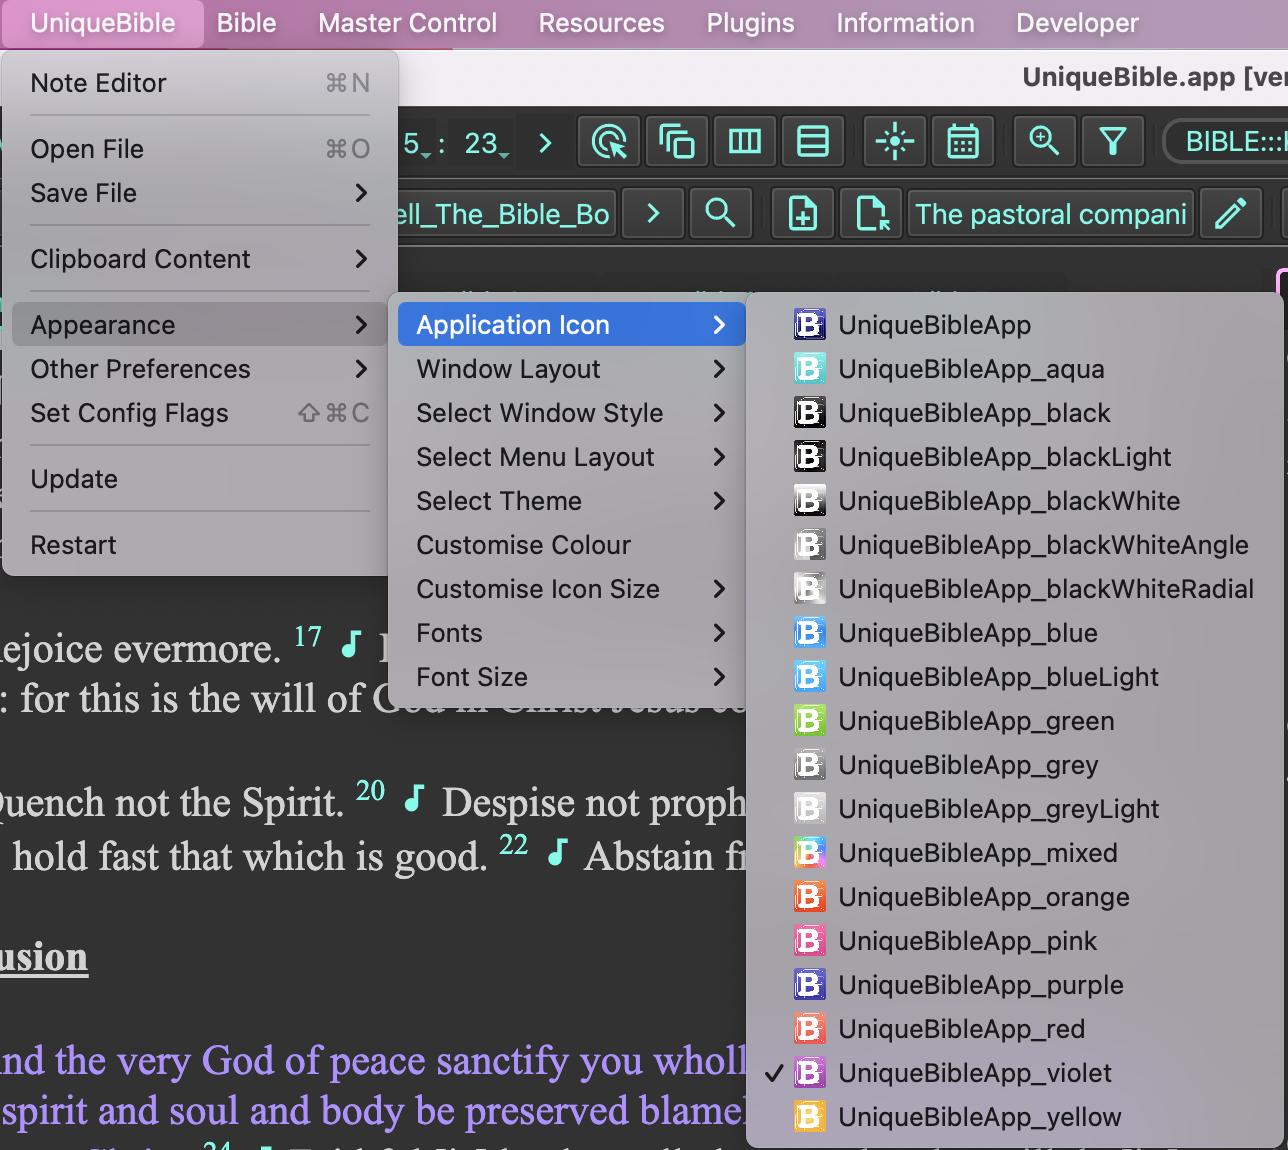Open the Information menu
Screen dimensions: 1288x1150
(905, 23)
